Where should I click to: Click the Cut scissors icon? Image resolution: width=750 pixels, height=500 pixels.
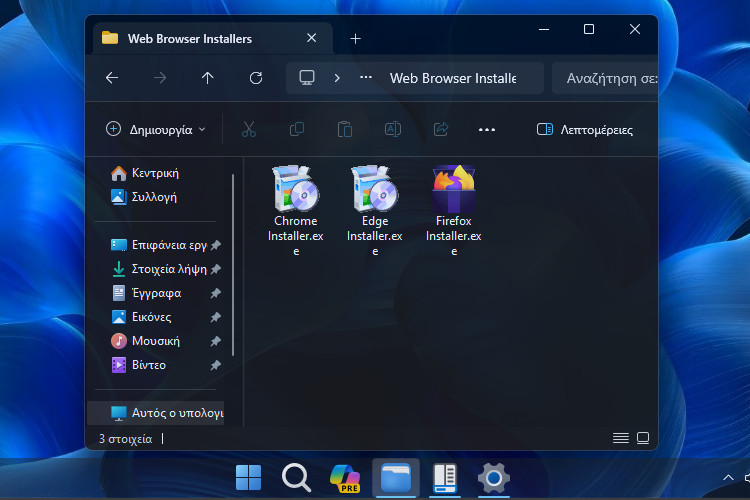pyautogui.click(x=249, y=129)
